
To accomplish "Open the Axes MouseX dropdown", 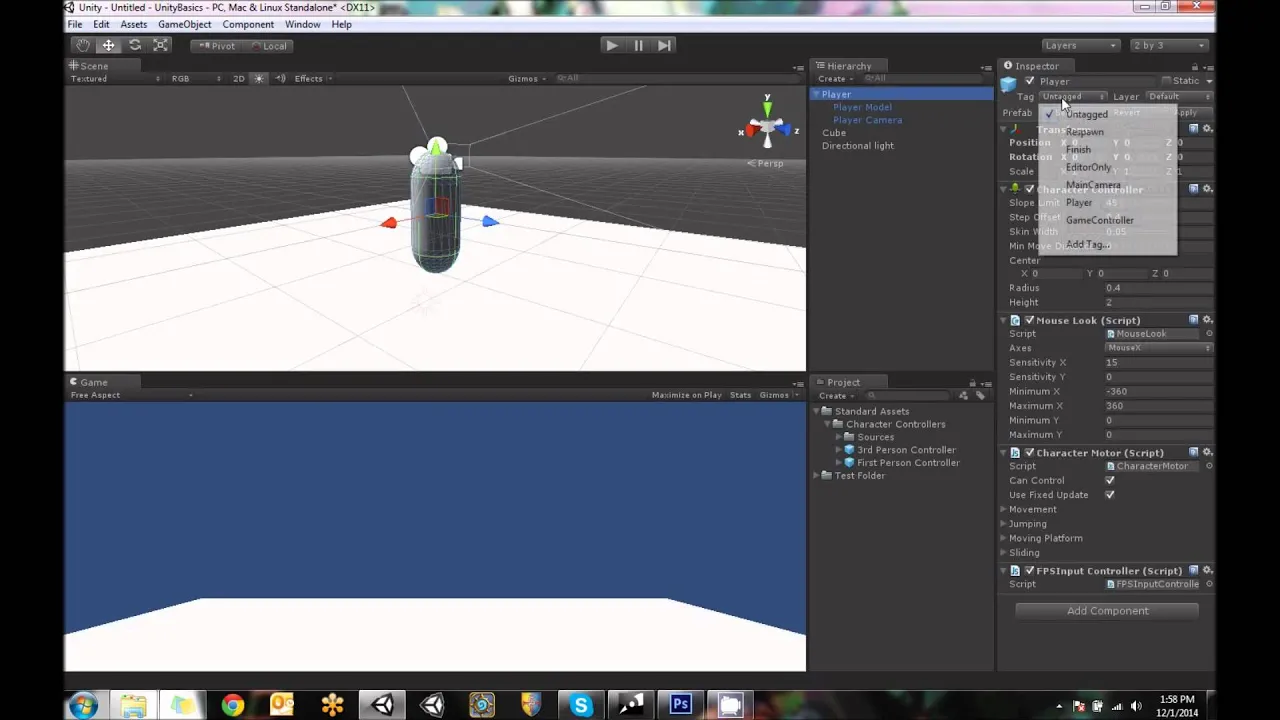I will pyautogui.click(x=1158, y=348).
